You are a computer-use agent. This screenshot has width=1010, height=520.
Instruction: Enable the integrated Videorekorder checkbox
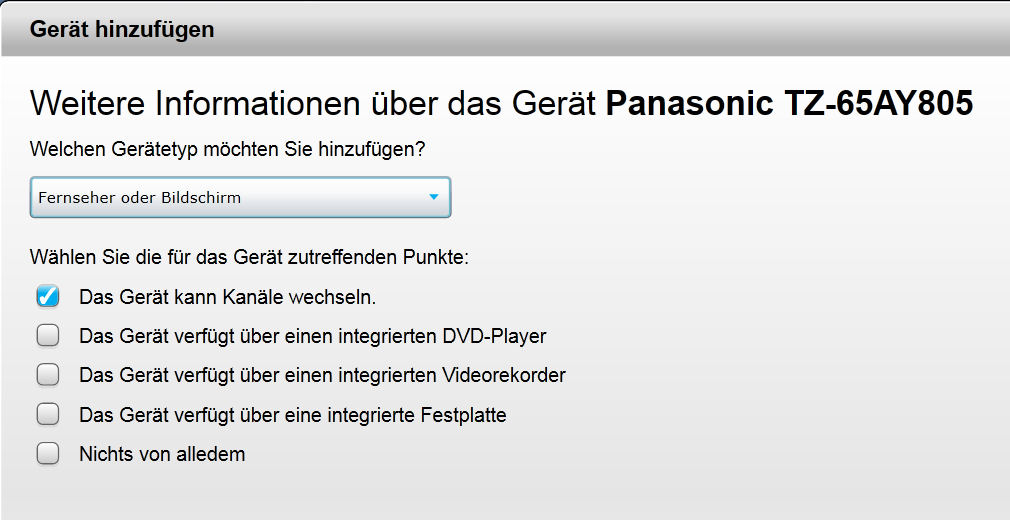[48, 375]
